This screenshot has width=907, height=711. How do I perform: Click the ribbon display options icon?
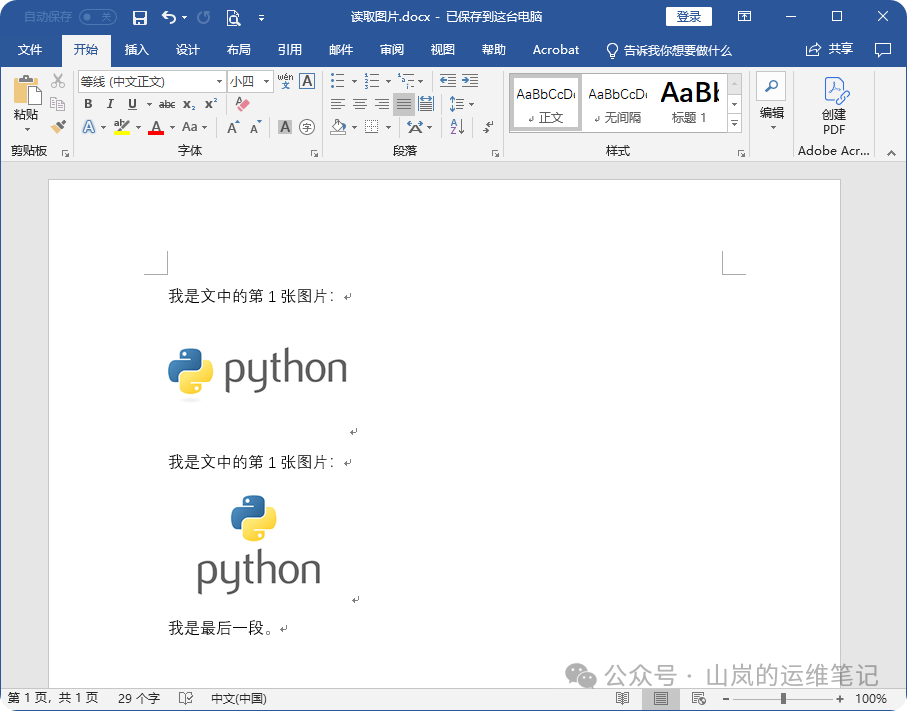pos(744,16)
